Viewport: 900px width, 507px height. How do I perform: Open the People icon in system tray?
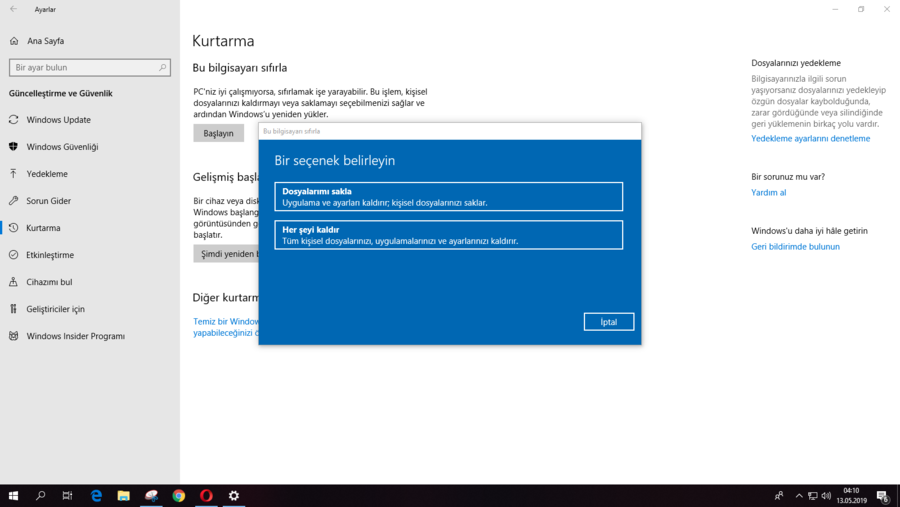coord(779,496)
